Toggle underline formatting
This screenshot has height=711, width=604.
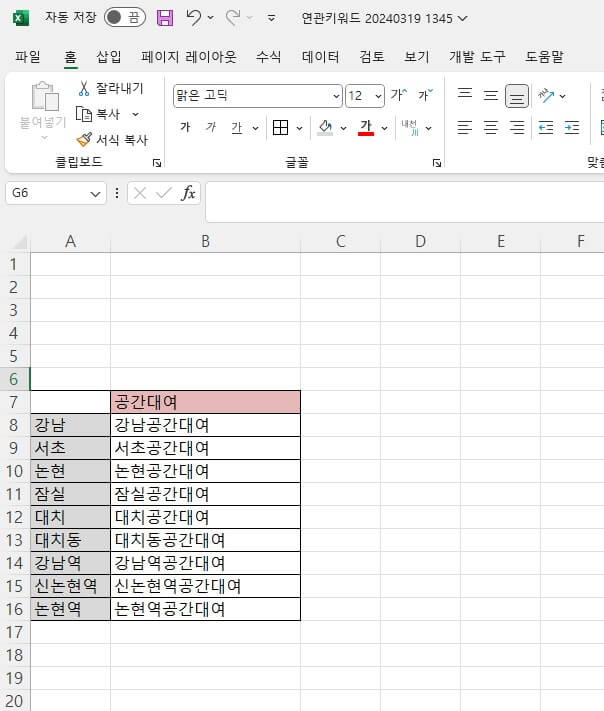pos(237,128)
